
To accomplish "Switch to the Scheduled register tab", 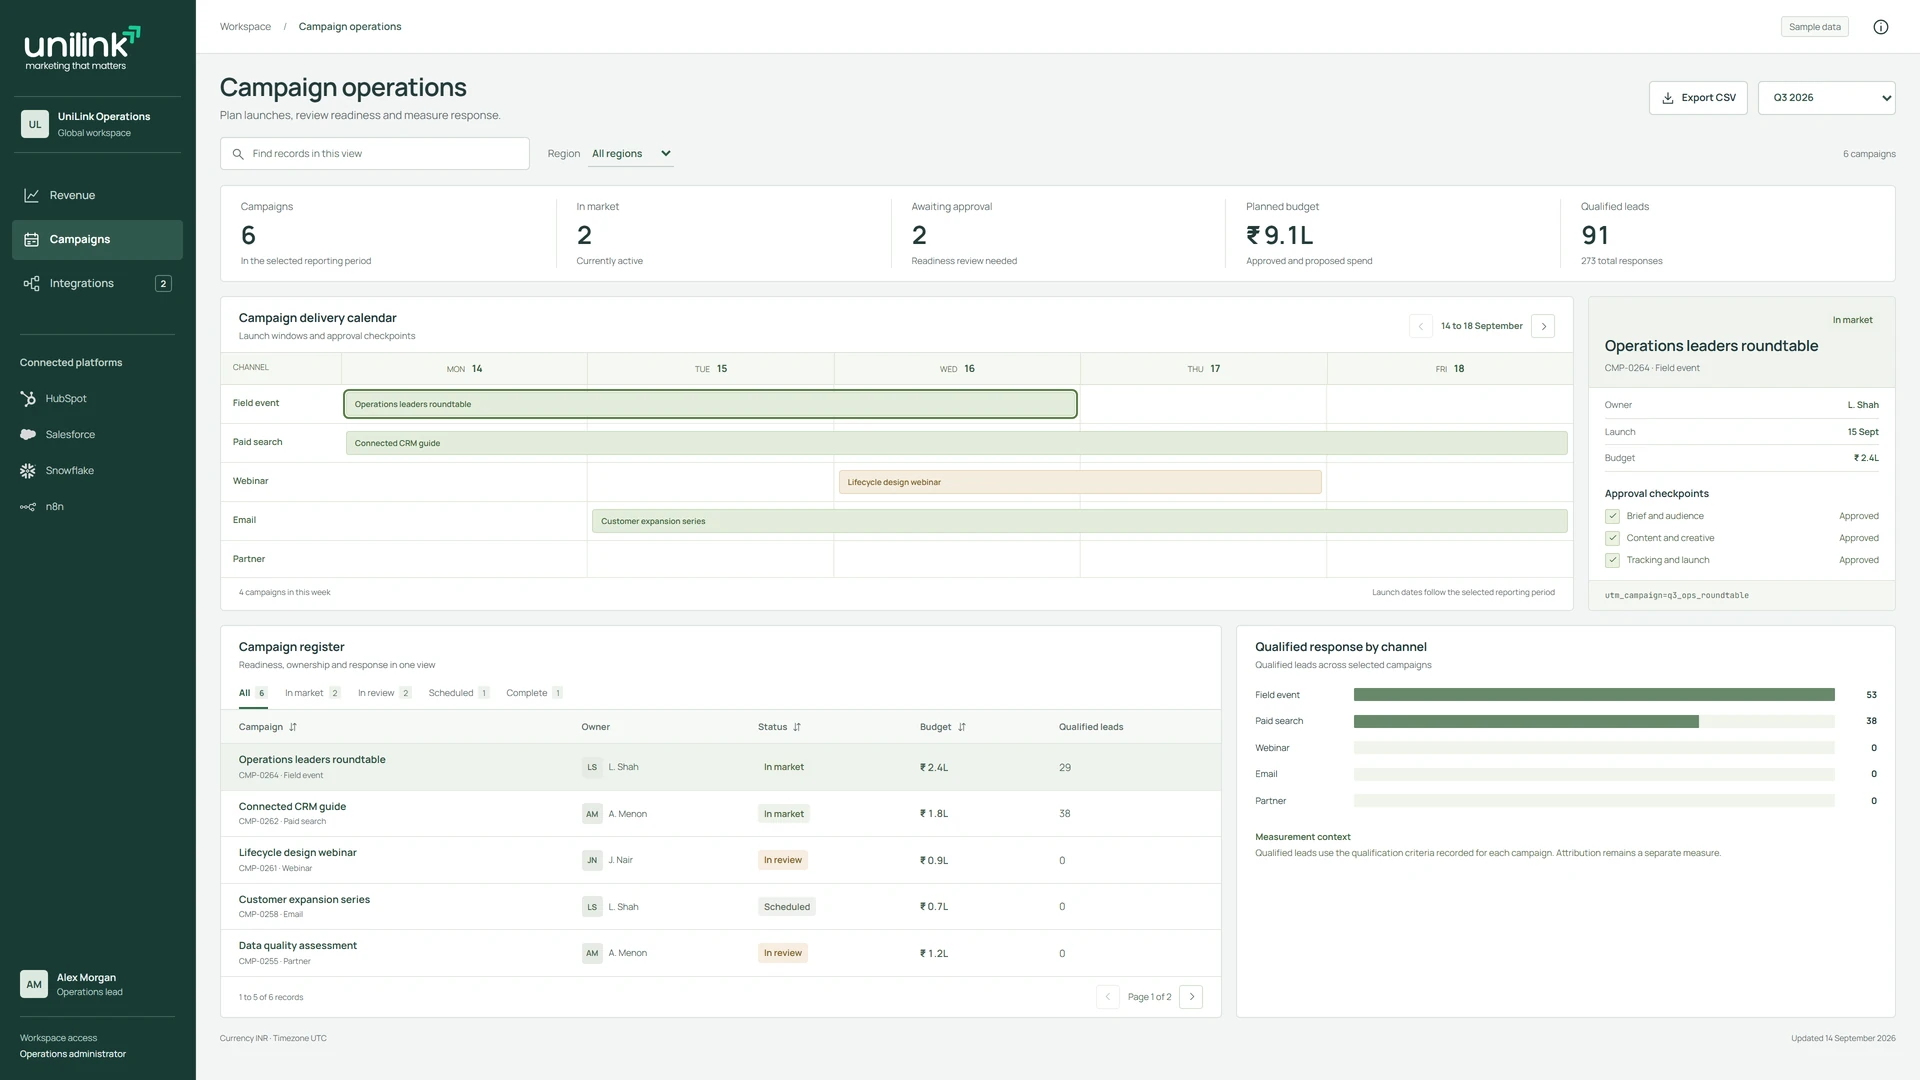I will point(458,693).
